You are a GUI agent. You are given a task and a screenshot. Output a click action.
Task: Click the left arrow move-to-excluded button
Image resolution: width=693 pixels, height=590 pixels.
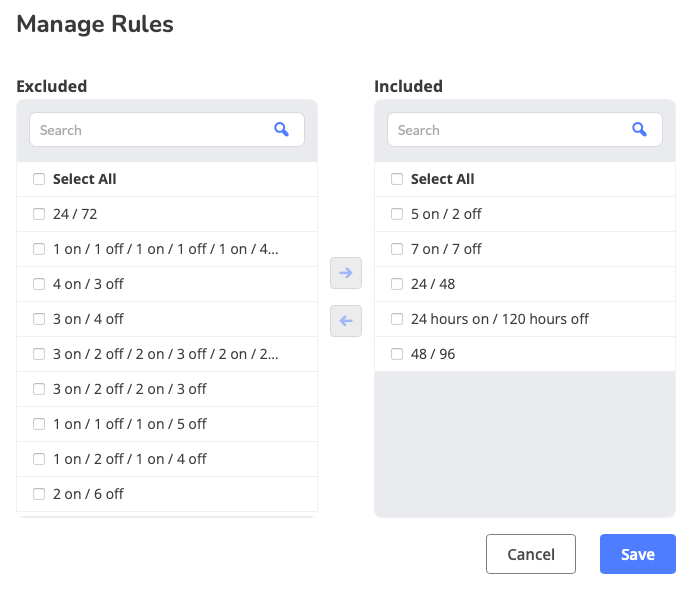[x=346, y=321]
